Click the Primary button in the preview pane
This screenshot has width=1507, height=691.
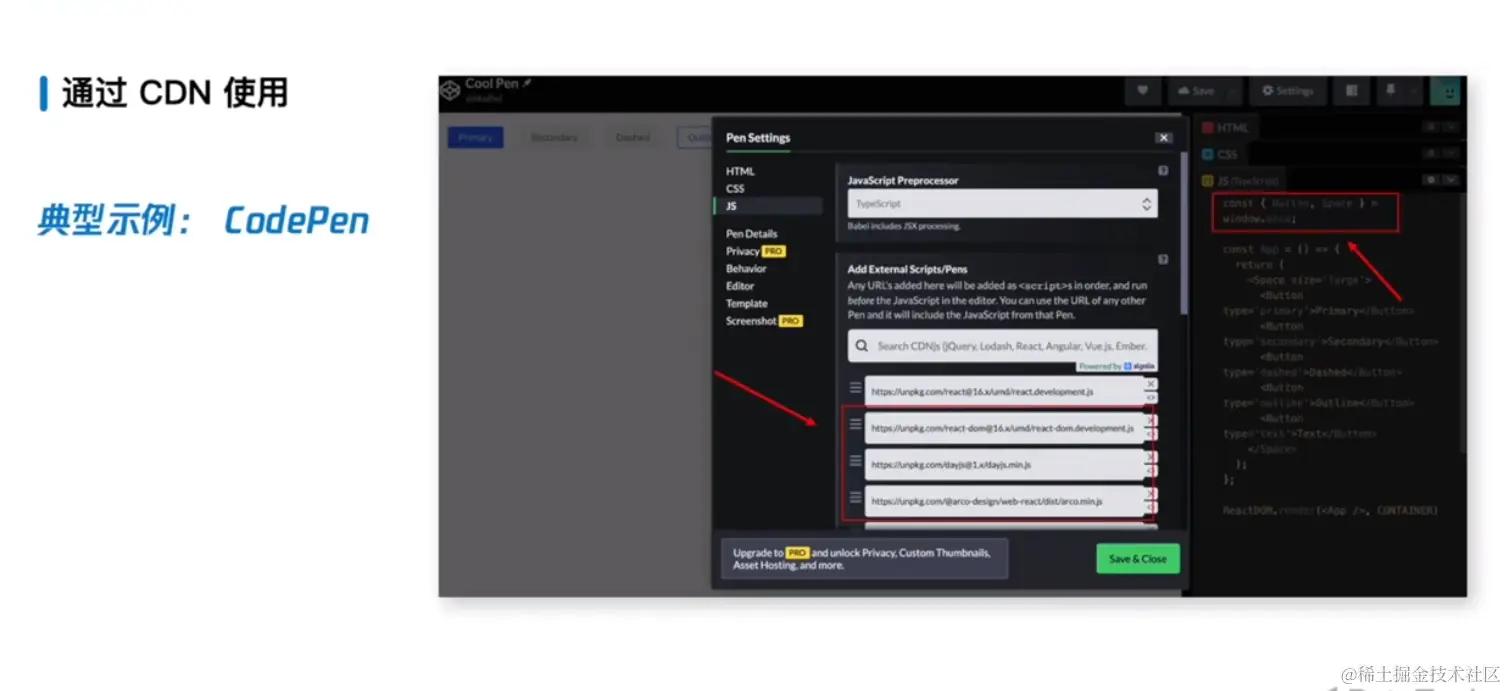coord(476,138)
